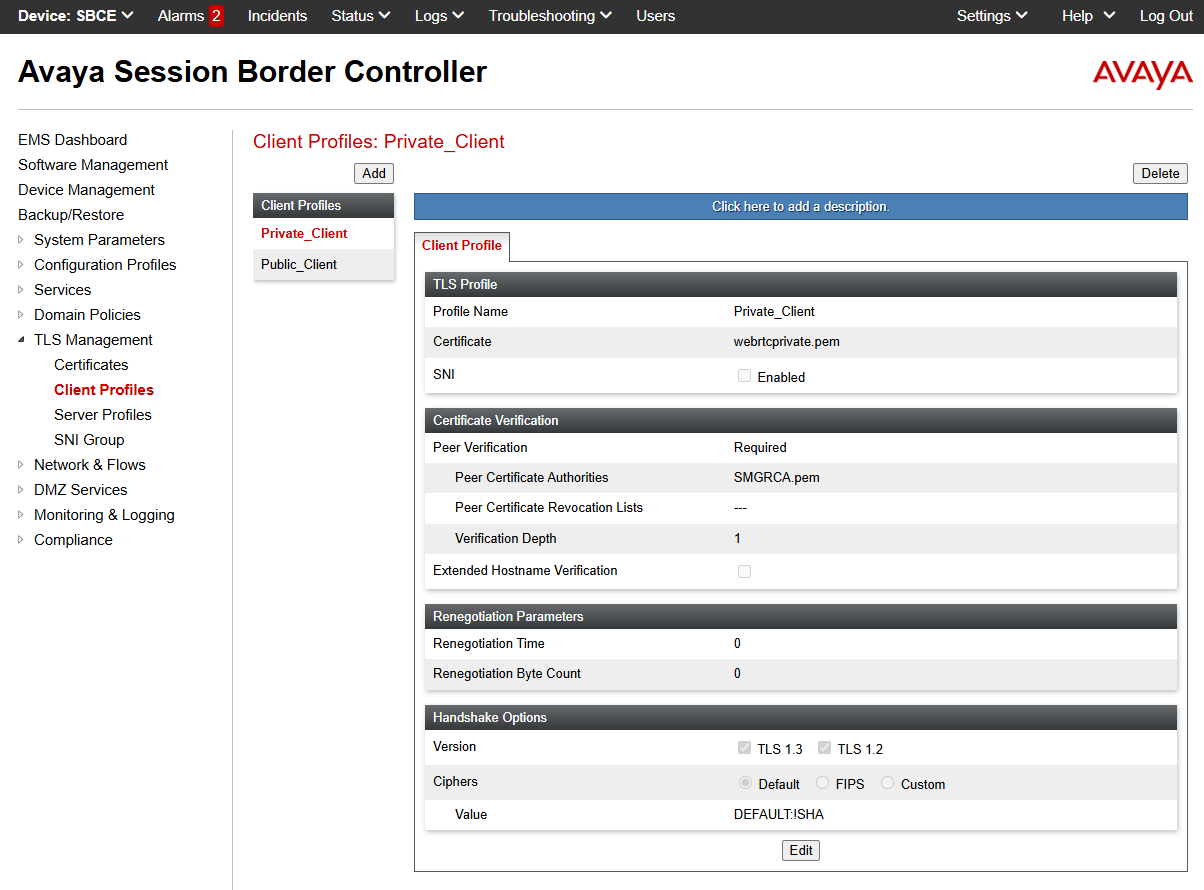Open the Settings dropdown menu
1204x890 pixels.
click(x=991, y=16)
